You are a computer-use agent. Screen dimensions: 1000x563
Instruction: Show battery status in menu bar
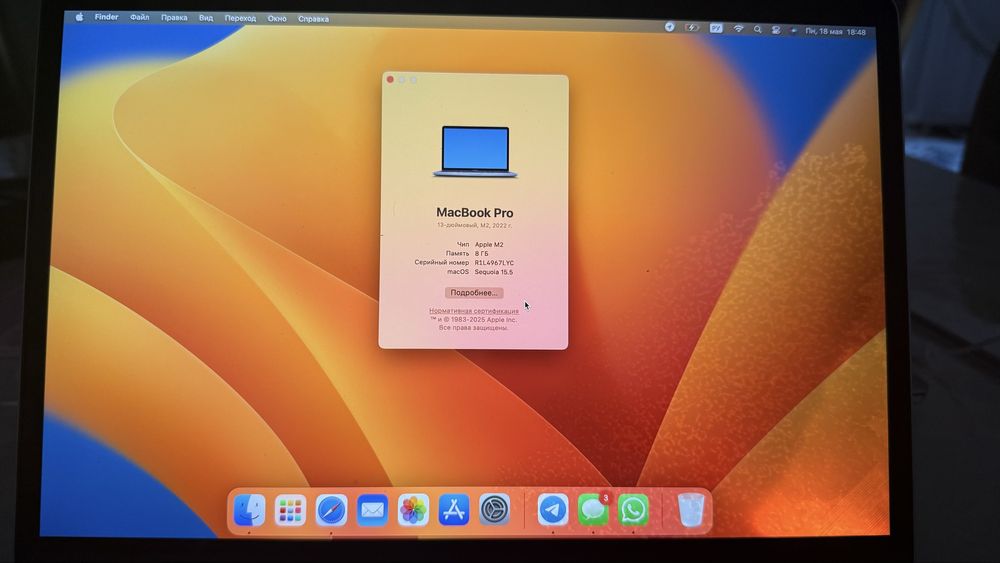click(x=692, y=27)
